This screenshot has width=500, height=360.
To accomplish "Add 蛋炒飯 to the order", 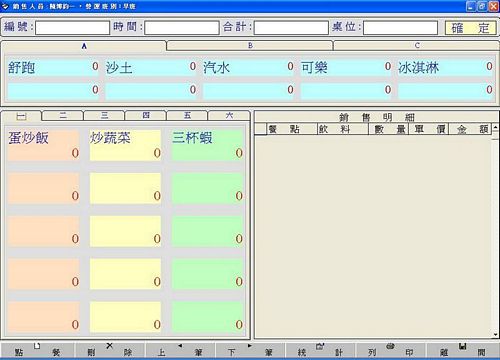I will pos(43,145).
